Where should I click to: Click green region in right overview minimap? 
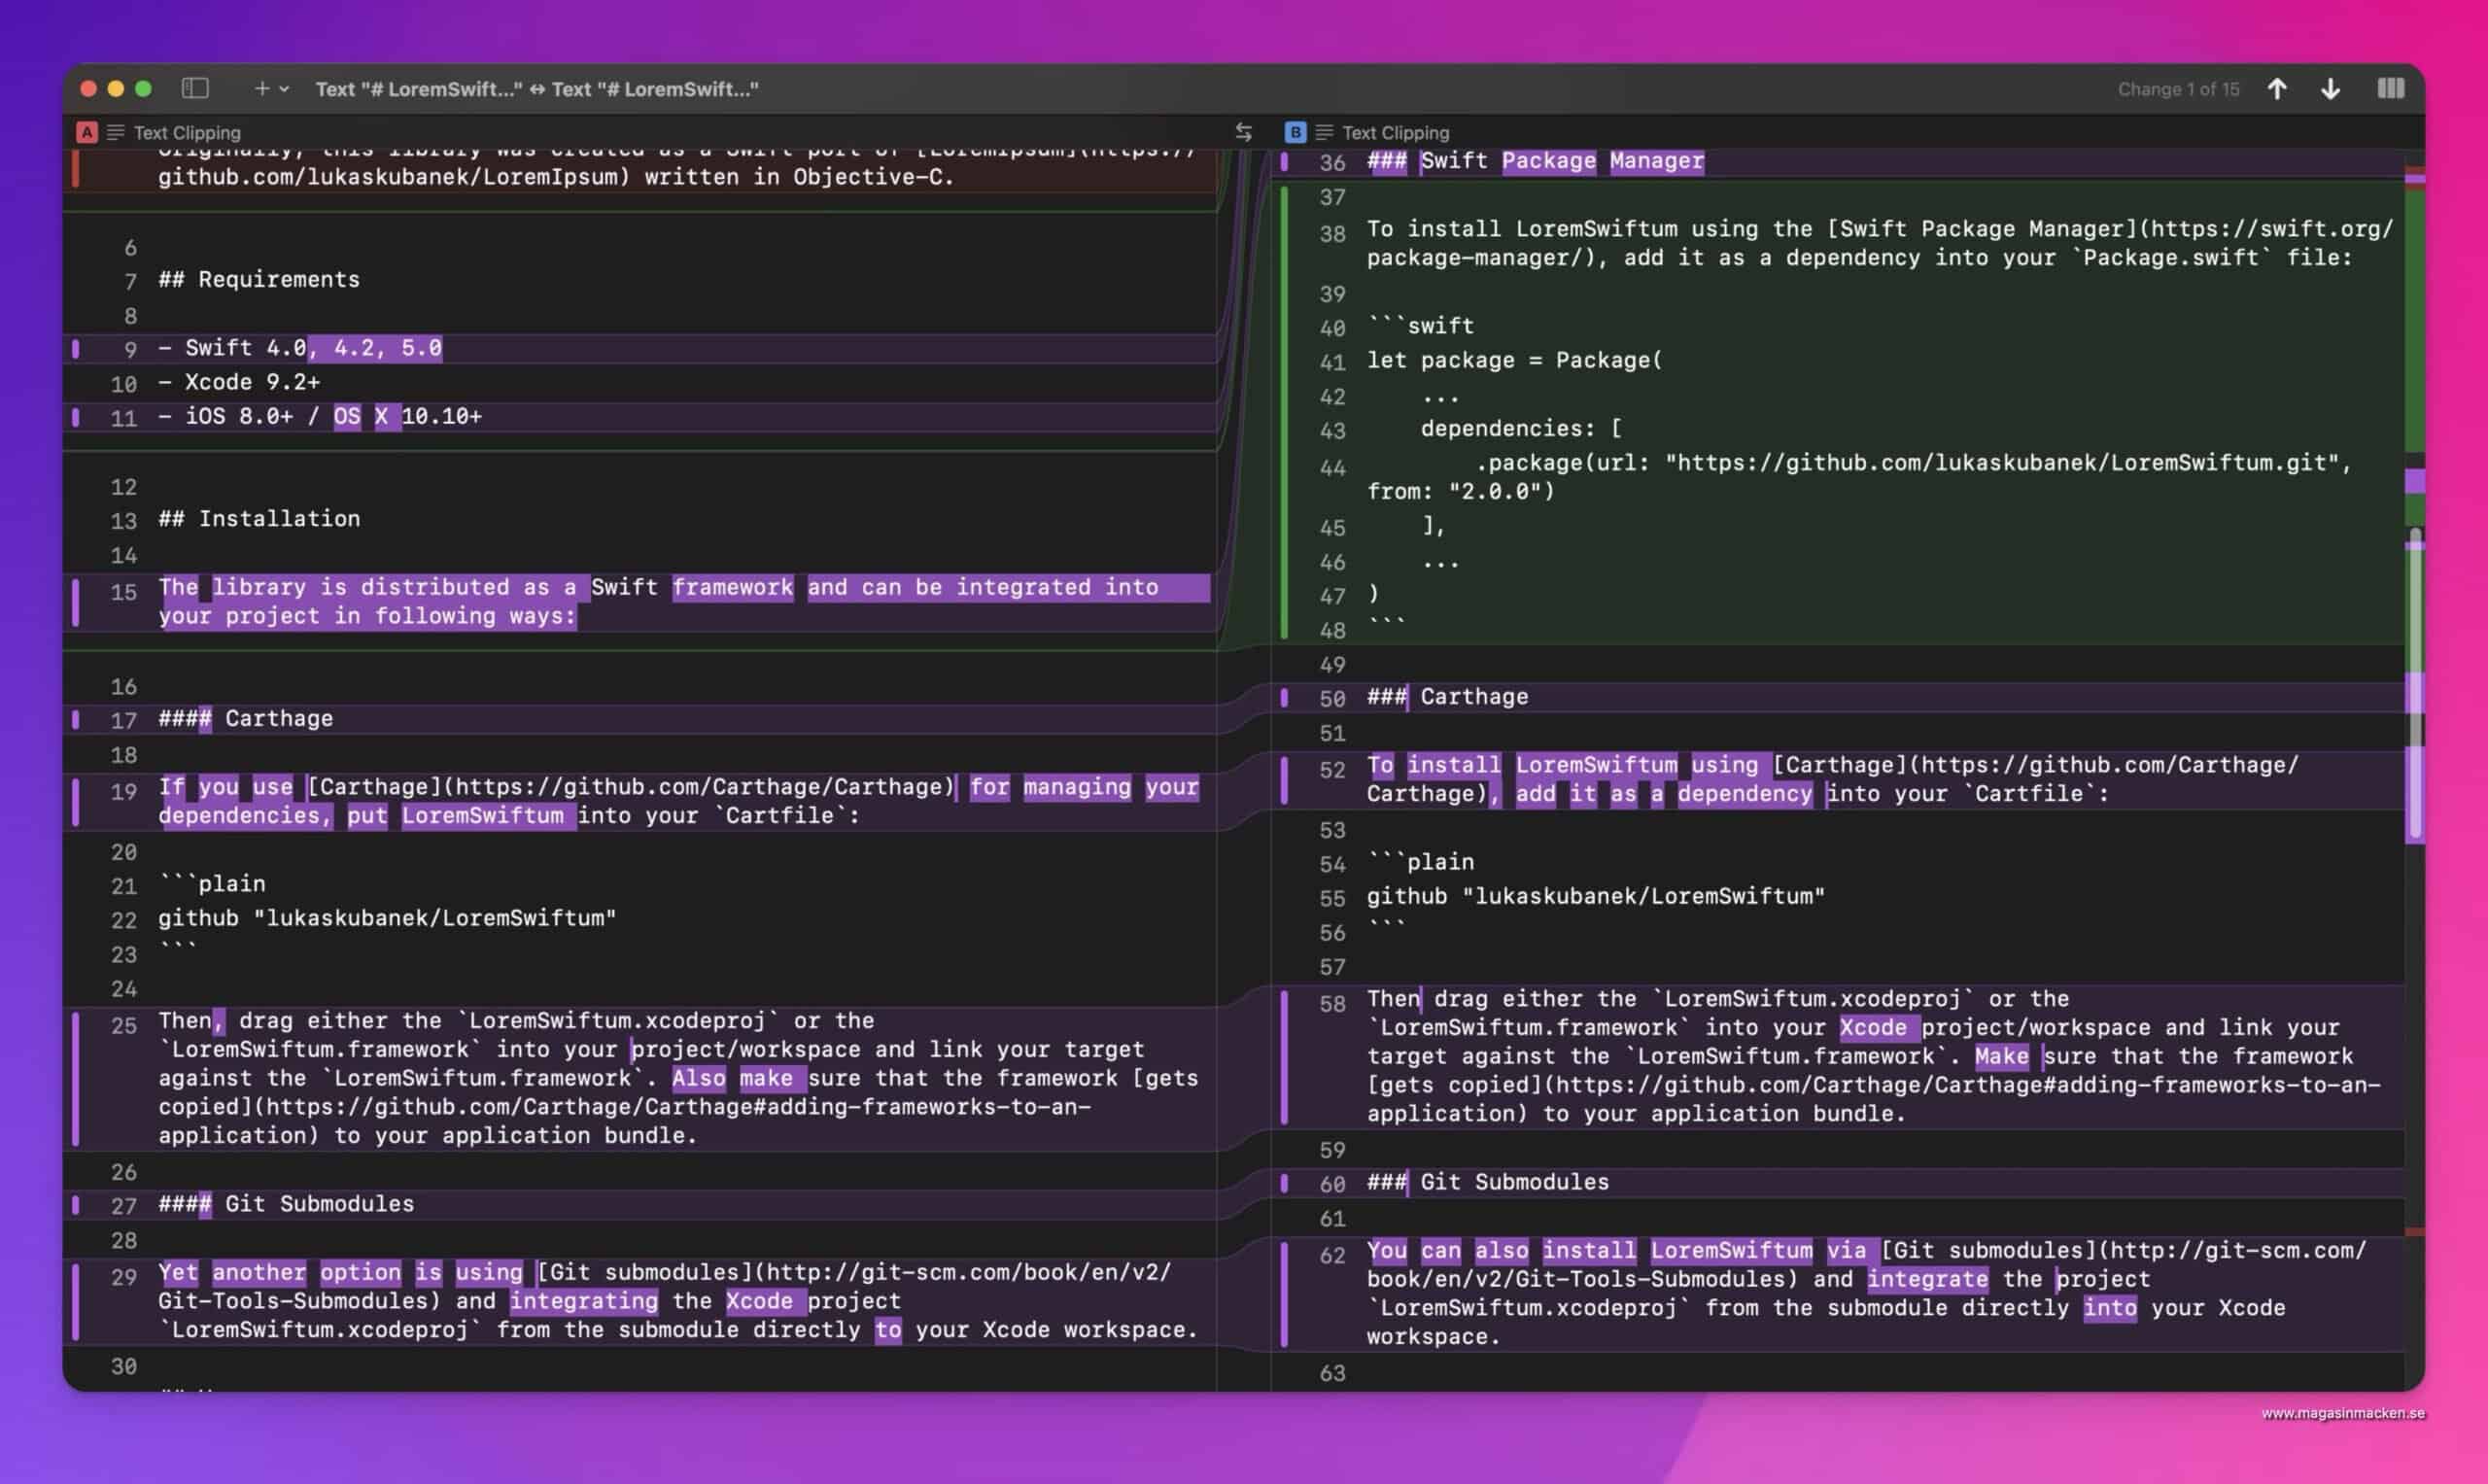point(2414,320)
